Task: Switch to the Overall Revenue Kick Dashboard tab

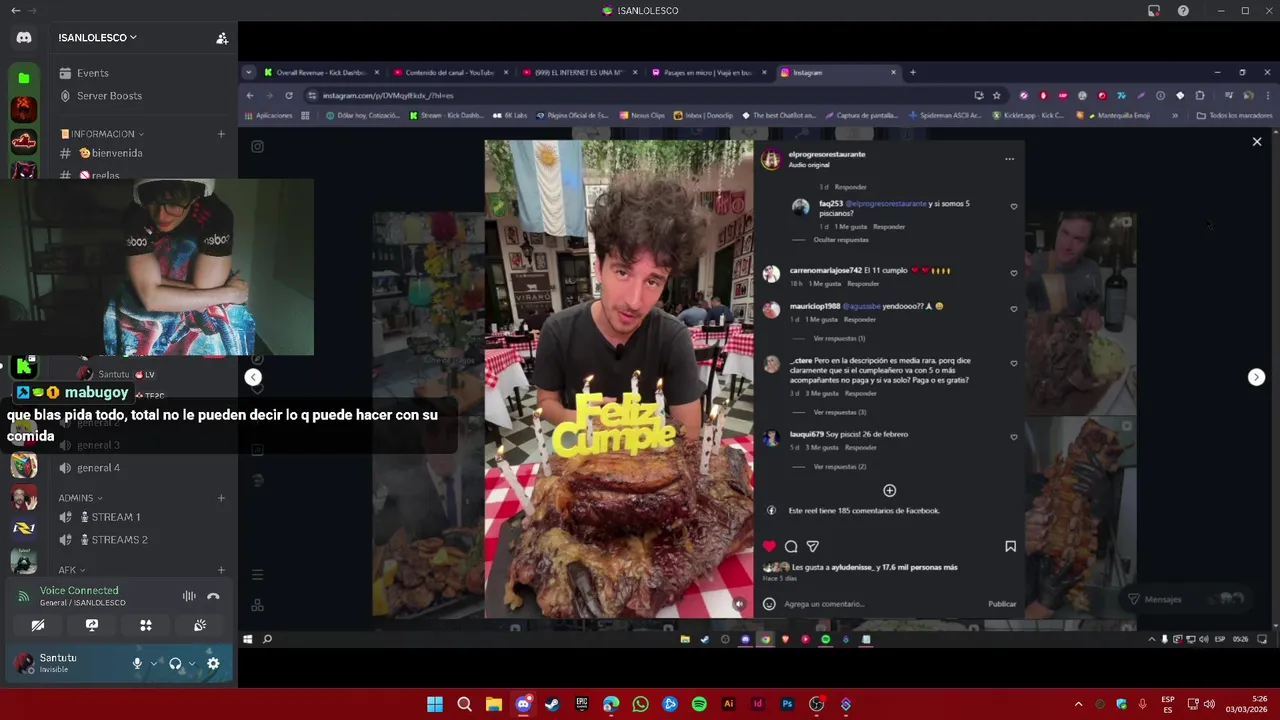Action: (x=321, y=72)
